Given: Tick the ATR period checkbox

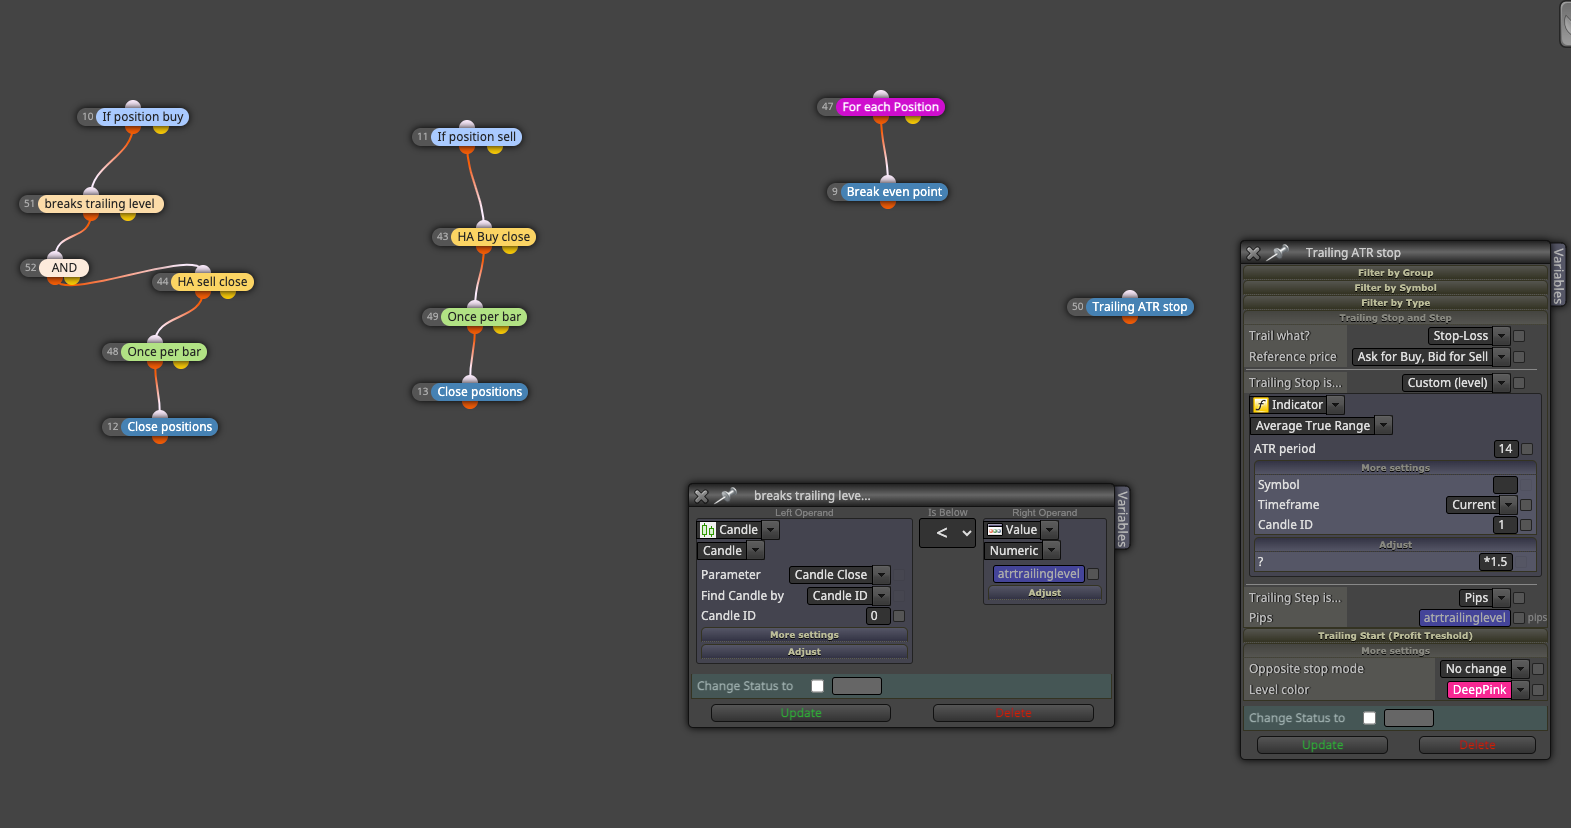Looking at the screenshot, I should (1526, 449).
